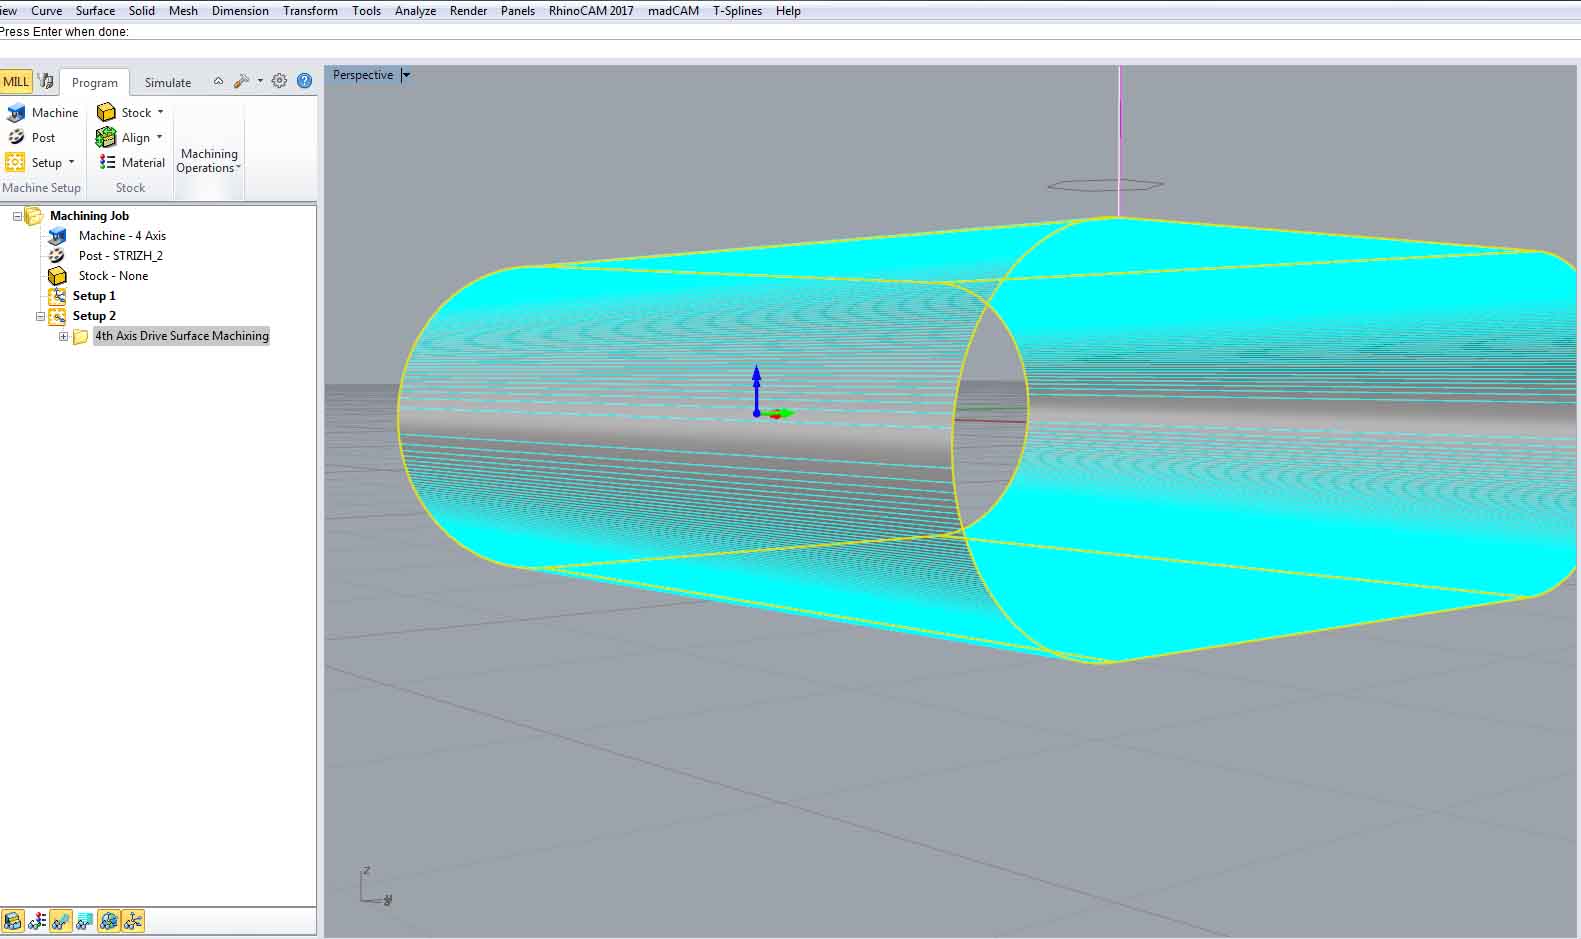
Task: Open preferences with the gear icon
Action: coord(279,81)
